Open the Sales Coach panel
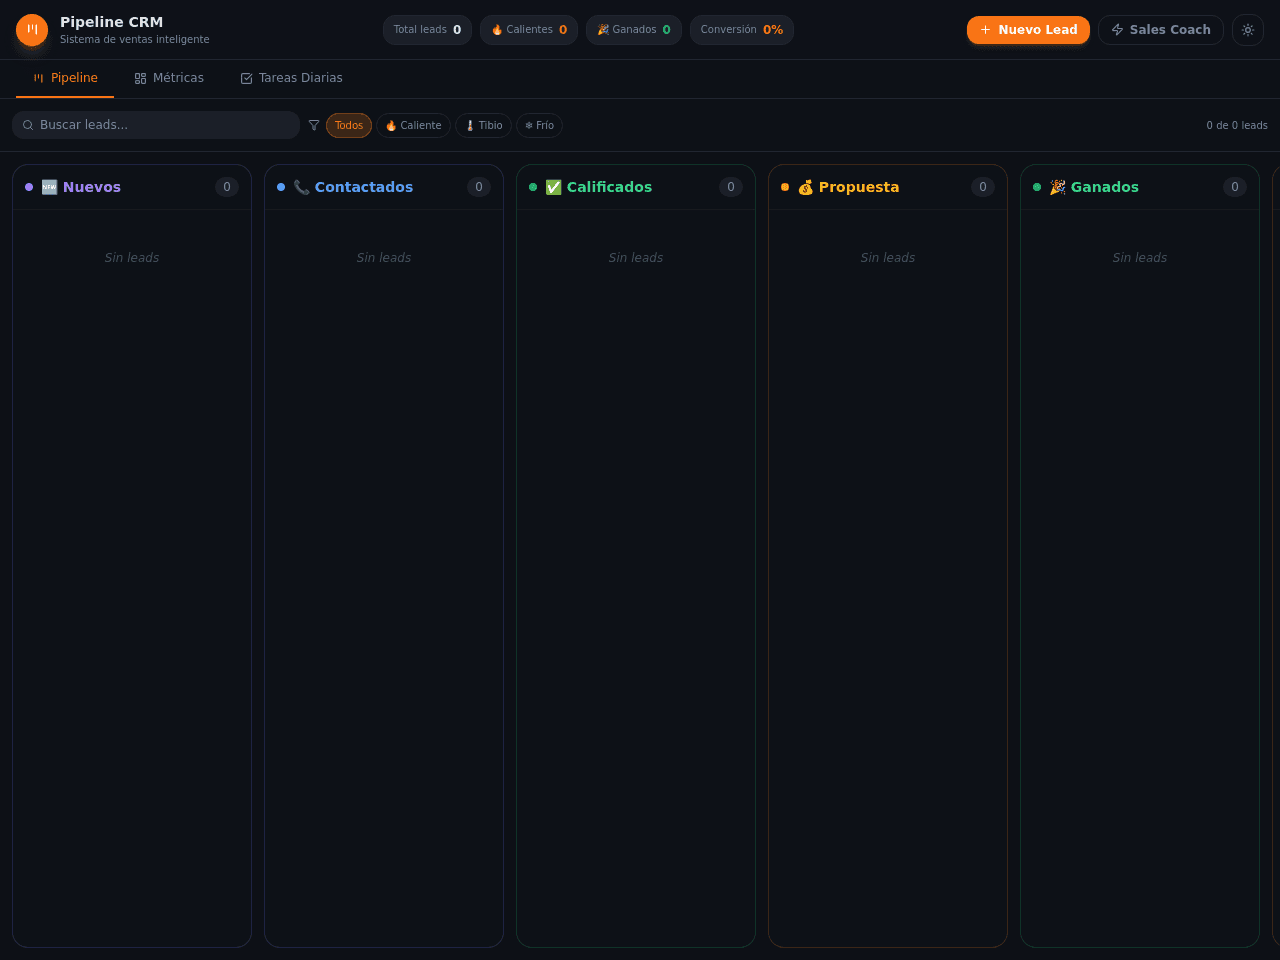 click(1161, 30)
